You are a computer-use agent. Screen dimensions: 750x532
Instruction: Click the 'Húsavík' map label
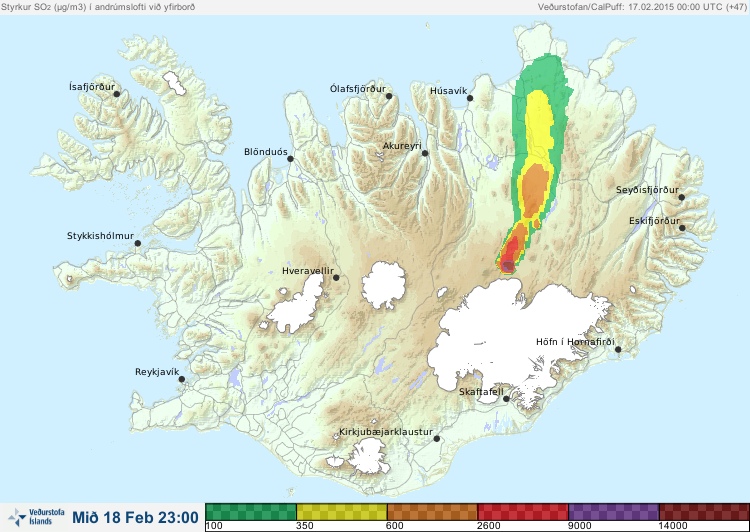(x=448, y=91)
